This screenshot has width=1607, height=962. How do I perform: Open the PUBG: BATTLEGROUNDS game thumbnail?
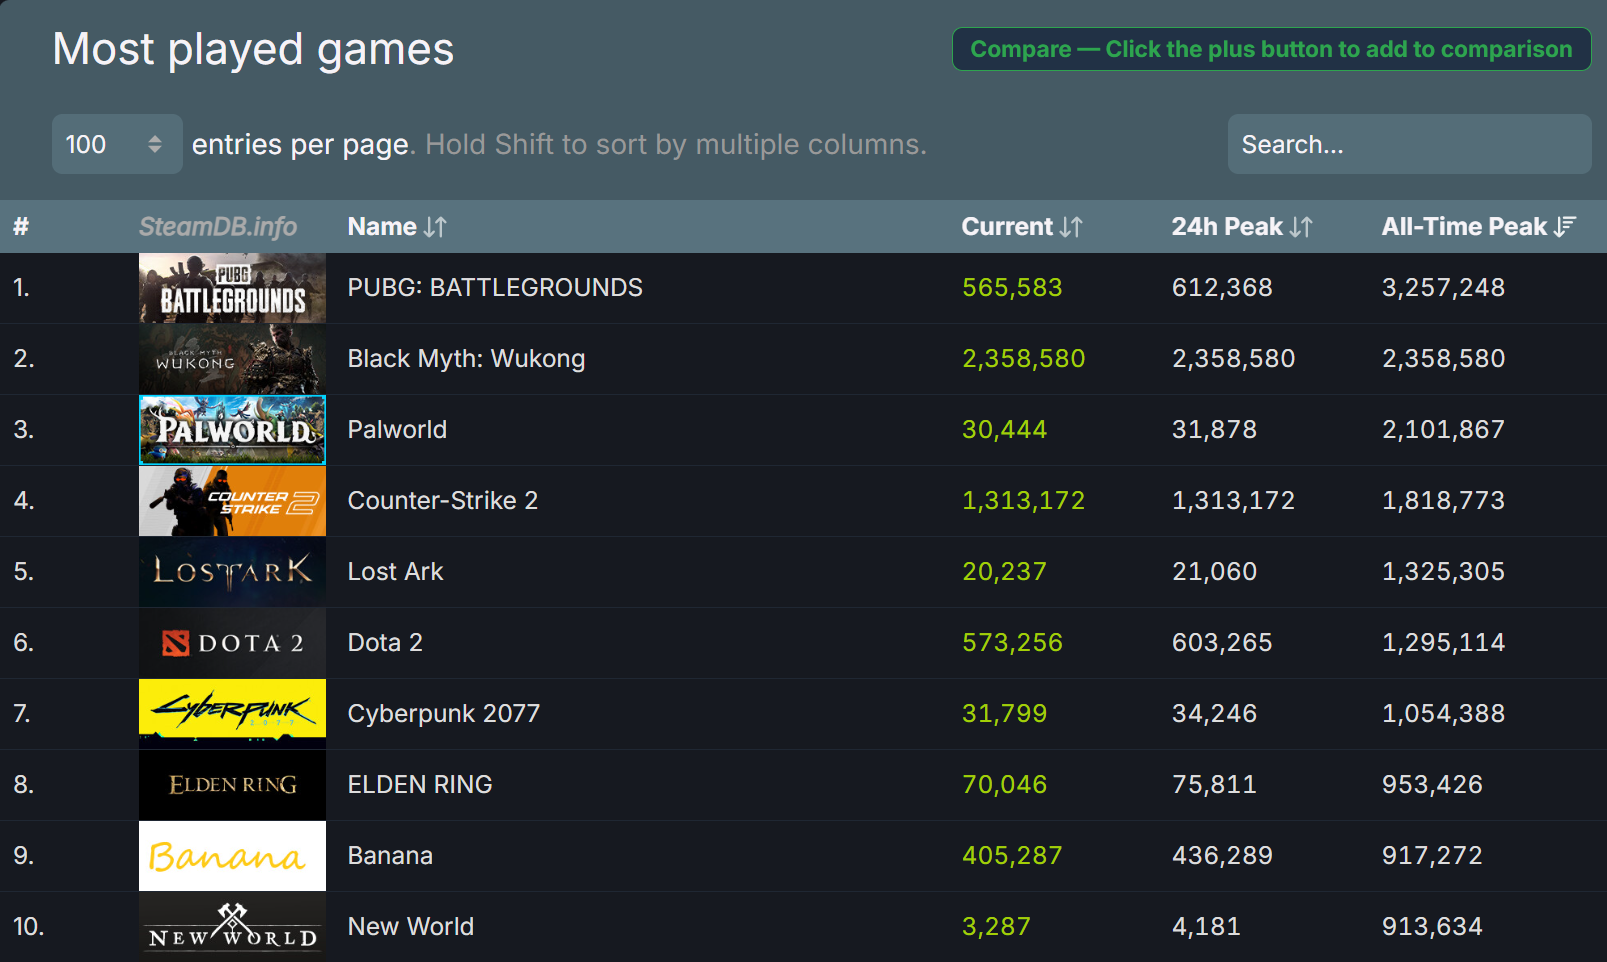coord(232,288)
